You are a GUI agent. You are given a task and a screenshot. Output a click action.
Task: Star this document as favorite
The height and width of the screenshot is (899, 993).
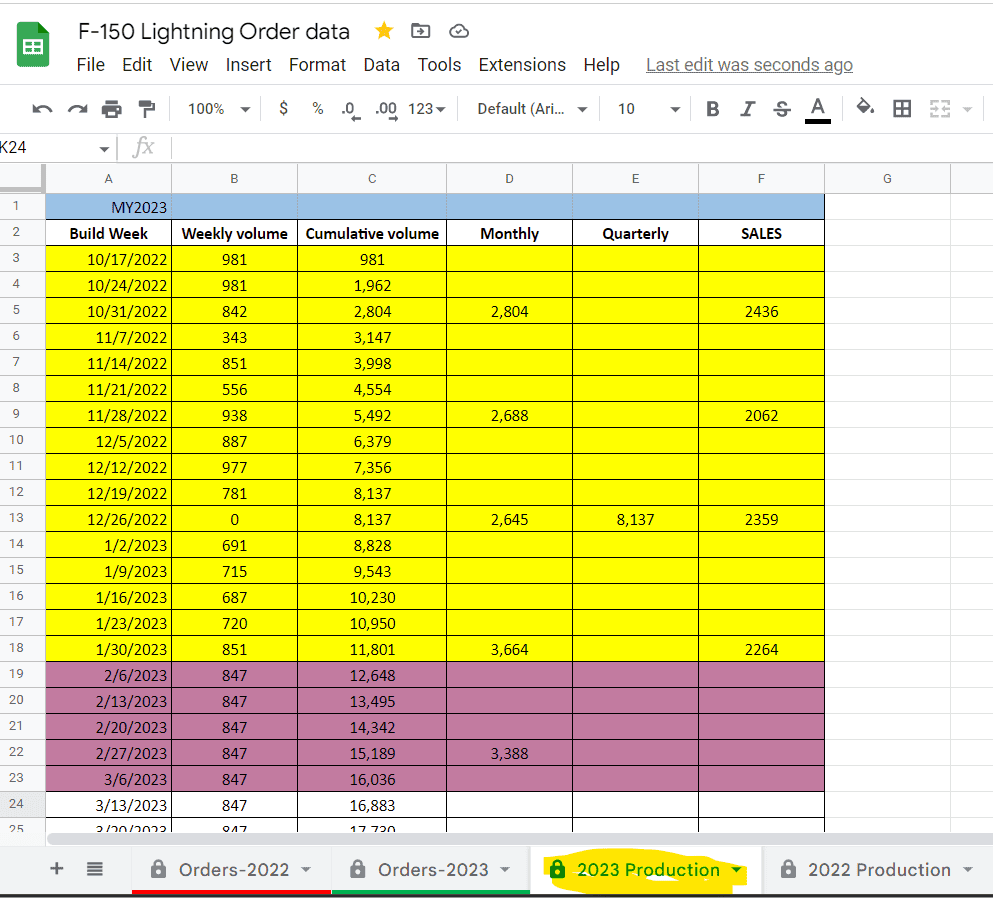click(x=383, y=31)
